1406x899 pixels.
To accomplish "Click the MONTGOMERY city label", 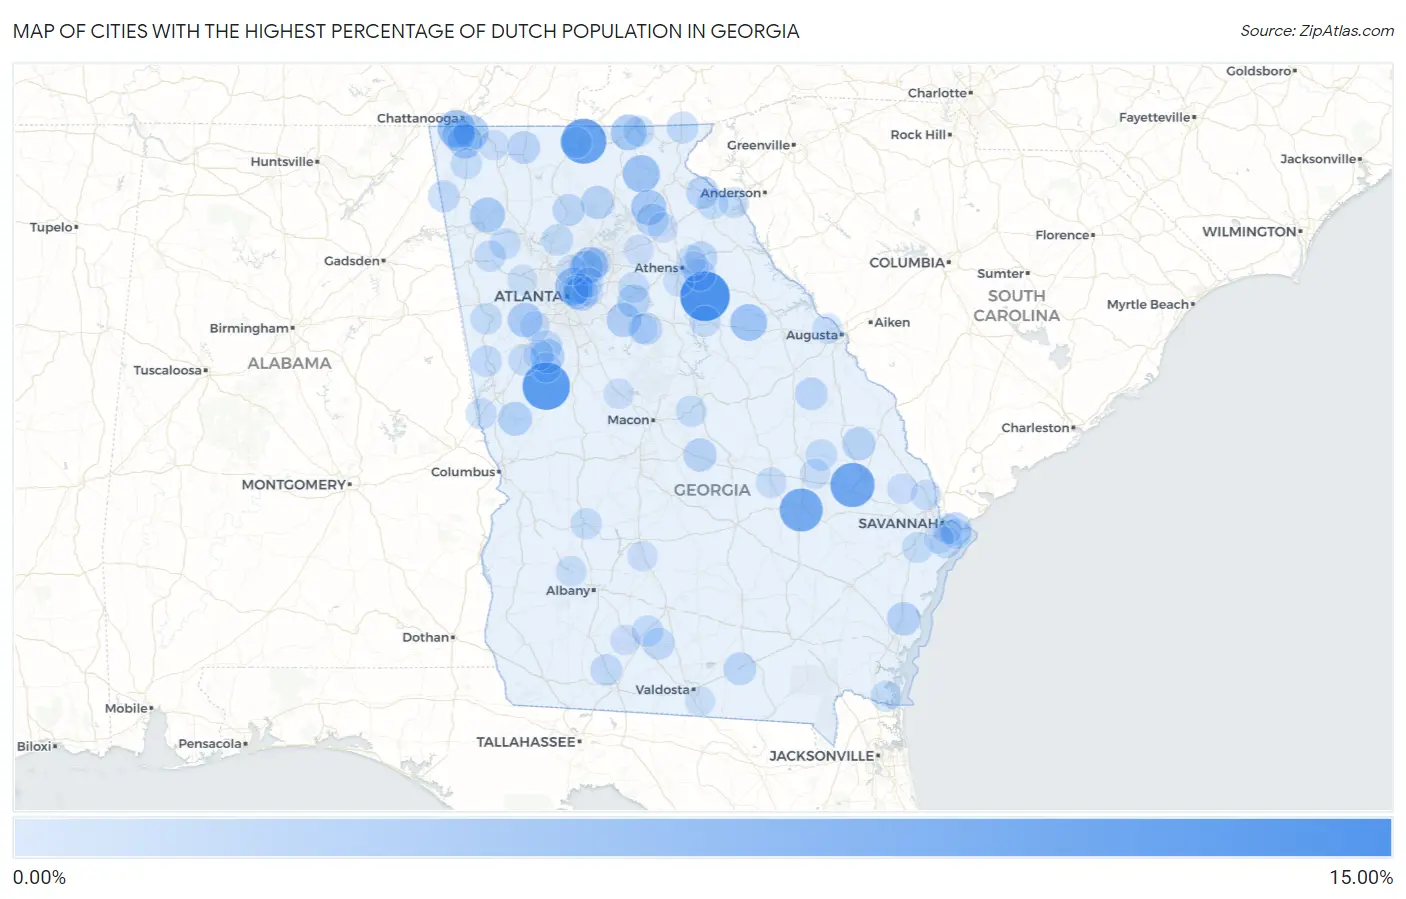I will click(294, 485).
